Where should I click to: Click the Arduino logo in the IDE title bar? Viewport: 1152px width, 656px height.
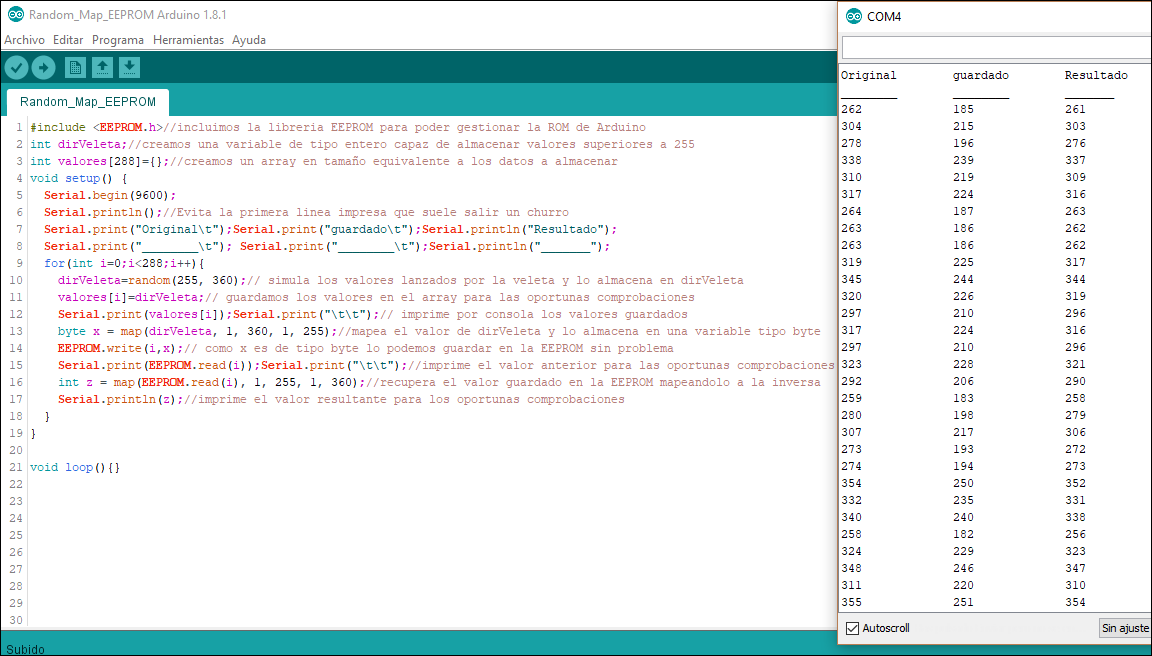coord(14,15)
